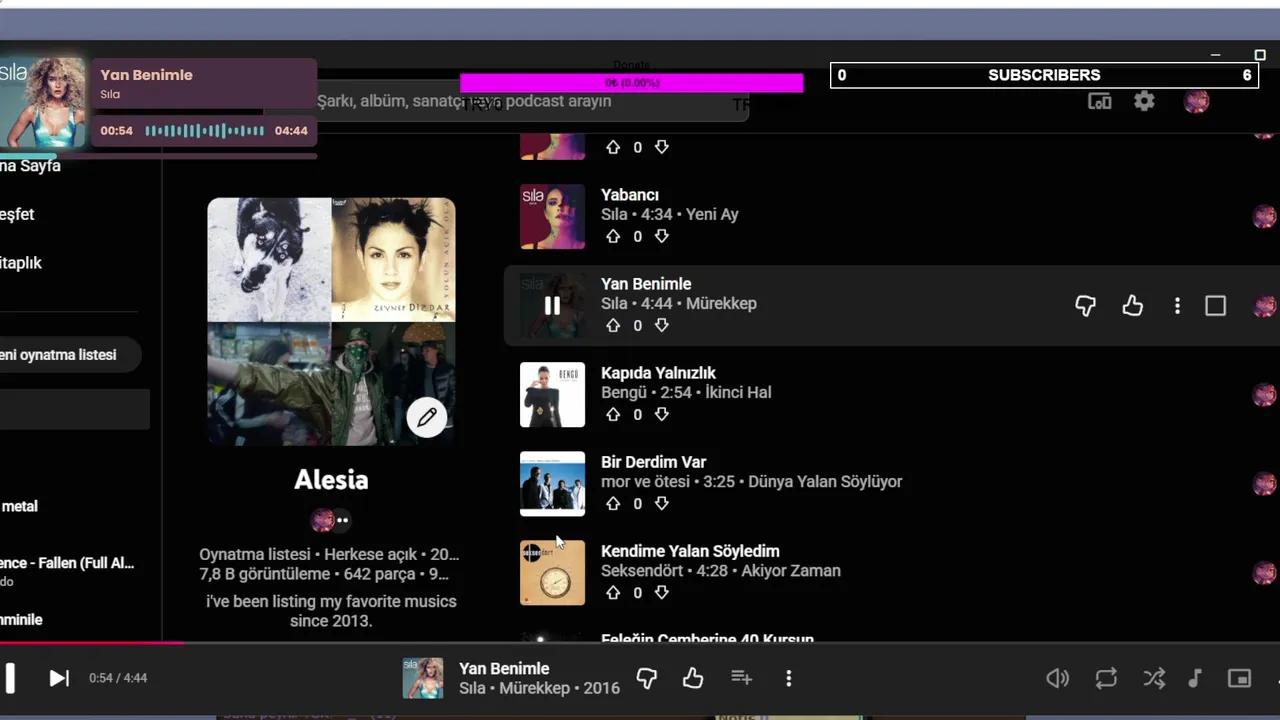Open Seksendört artist link
Screen dimensions: 1280x720
pyautogui.click(x=642, y=570)
